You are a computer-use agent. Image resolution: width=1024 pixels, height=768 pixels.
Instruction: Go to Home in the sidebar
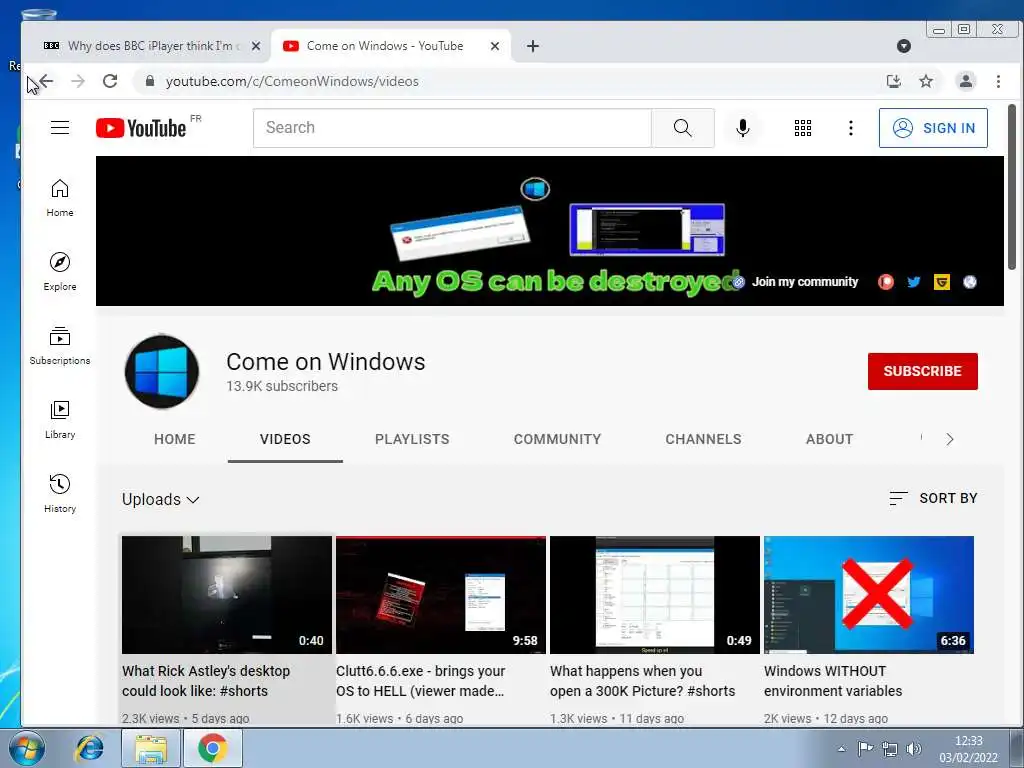pyautogui.click(x=60, y=198)
